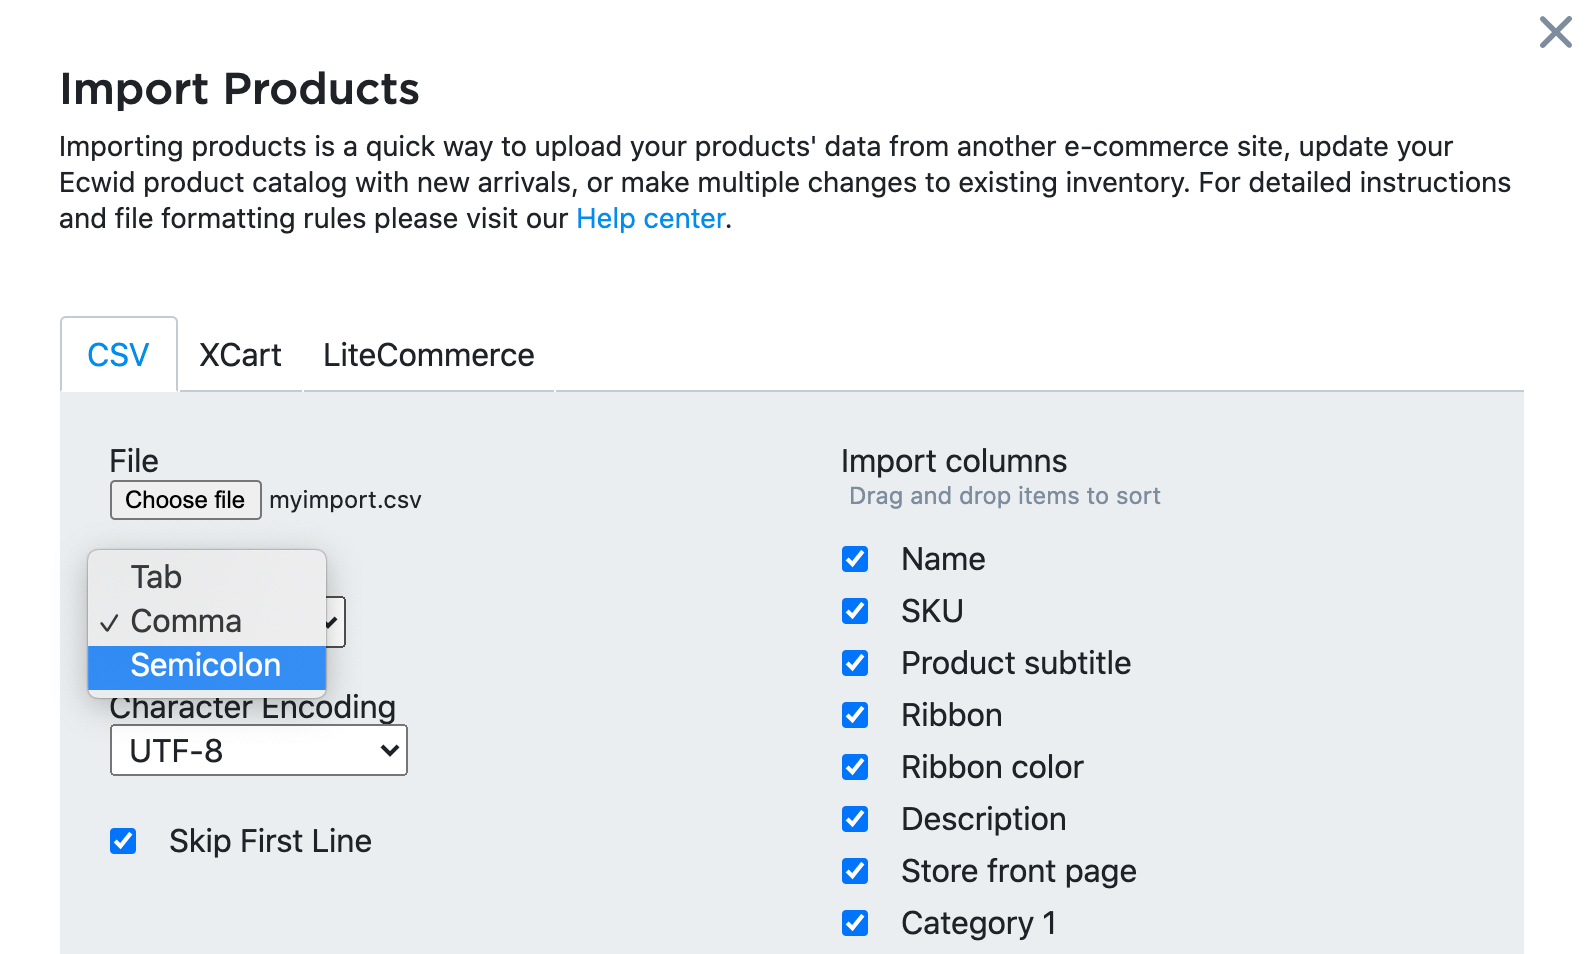The image size is (1594, 954).
Task: Select the CSV tab
Action: tap(118, 354)
